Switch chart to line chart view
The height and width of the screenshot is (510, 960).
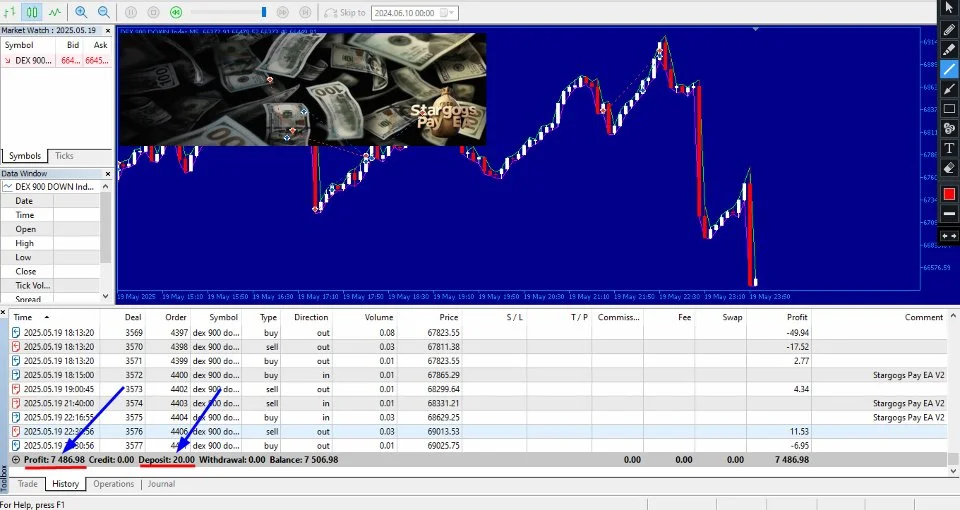point(54,12)
